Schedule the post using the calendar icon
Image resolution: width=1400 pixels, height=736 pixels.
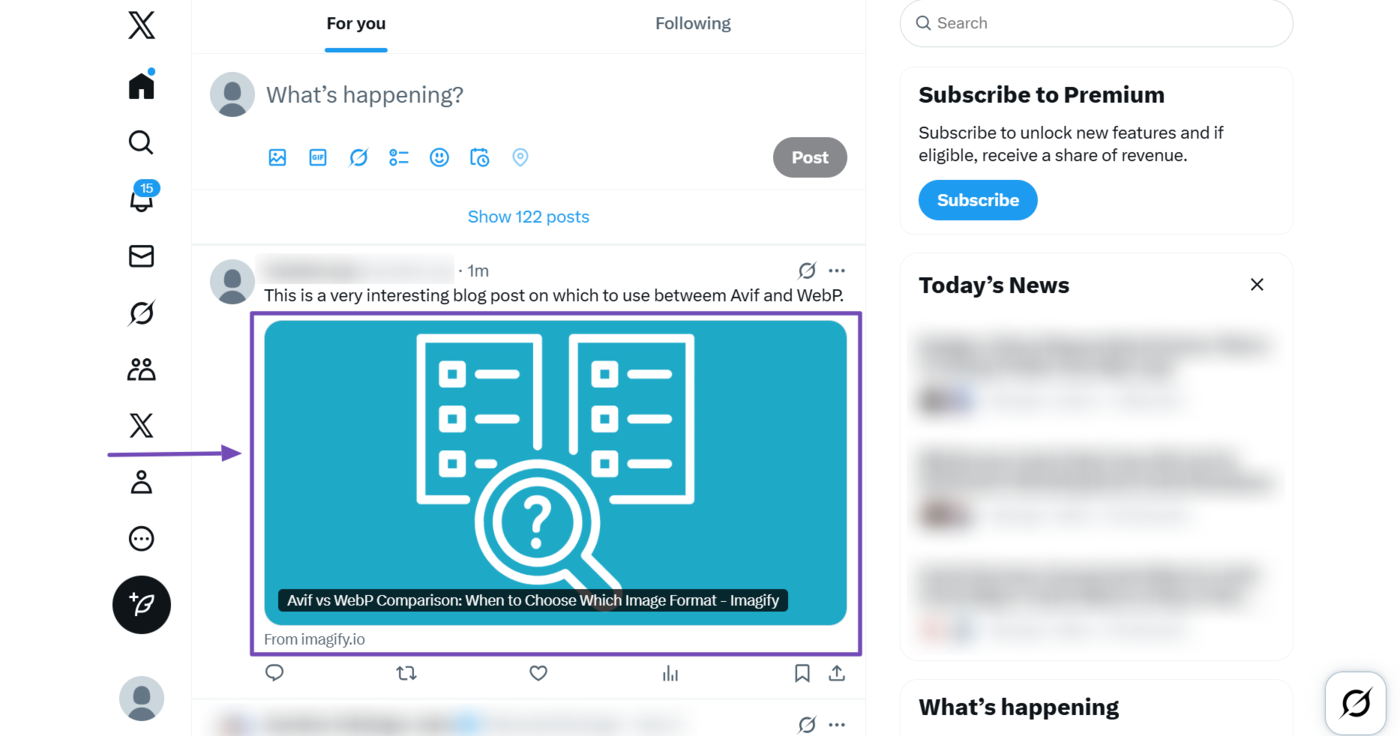point(479,157)
